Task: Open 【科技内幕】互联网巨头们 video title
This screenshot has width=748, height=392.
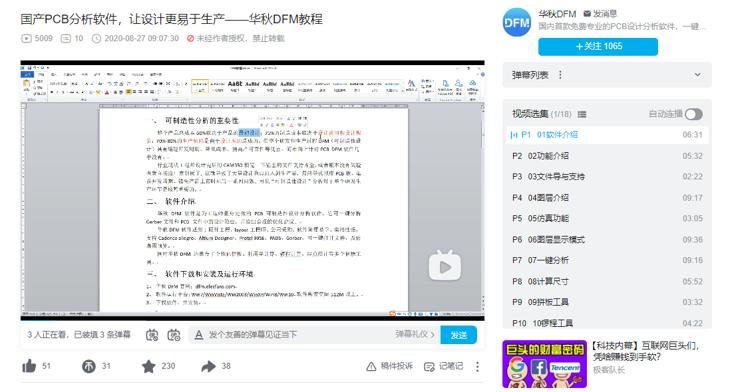Action: (x=646, y=351)
